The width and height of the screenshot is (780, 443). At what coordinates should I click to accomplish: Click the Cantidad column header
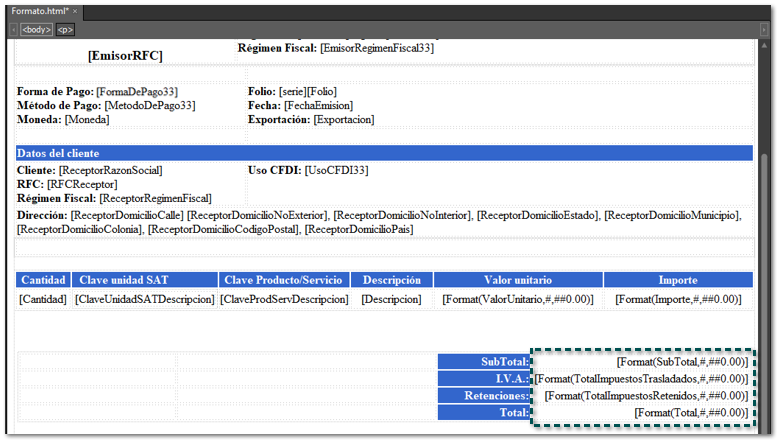43,281
